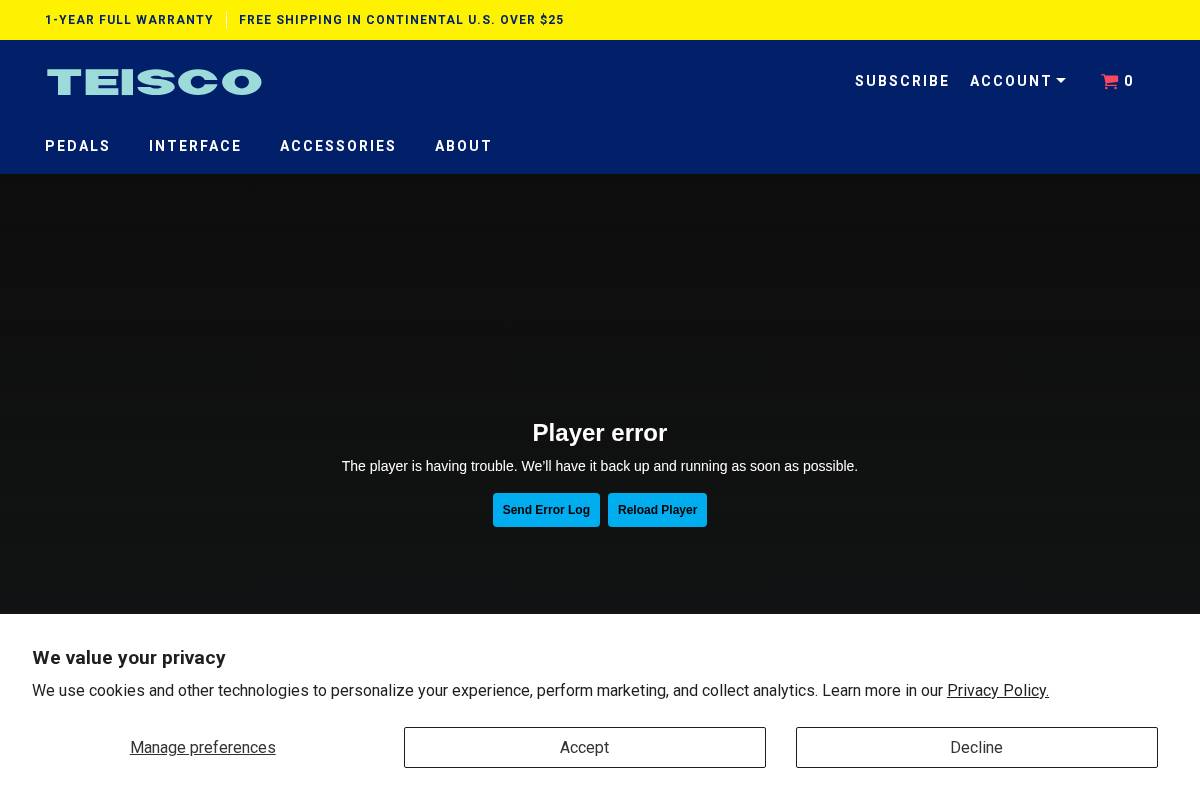1200x800 pixels.
Task: Click the red cart icon in the header
Action: coord(1110,81)
